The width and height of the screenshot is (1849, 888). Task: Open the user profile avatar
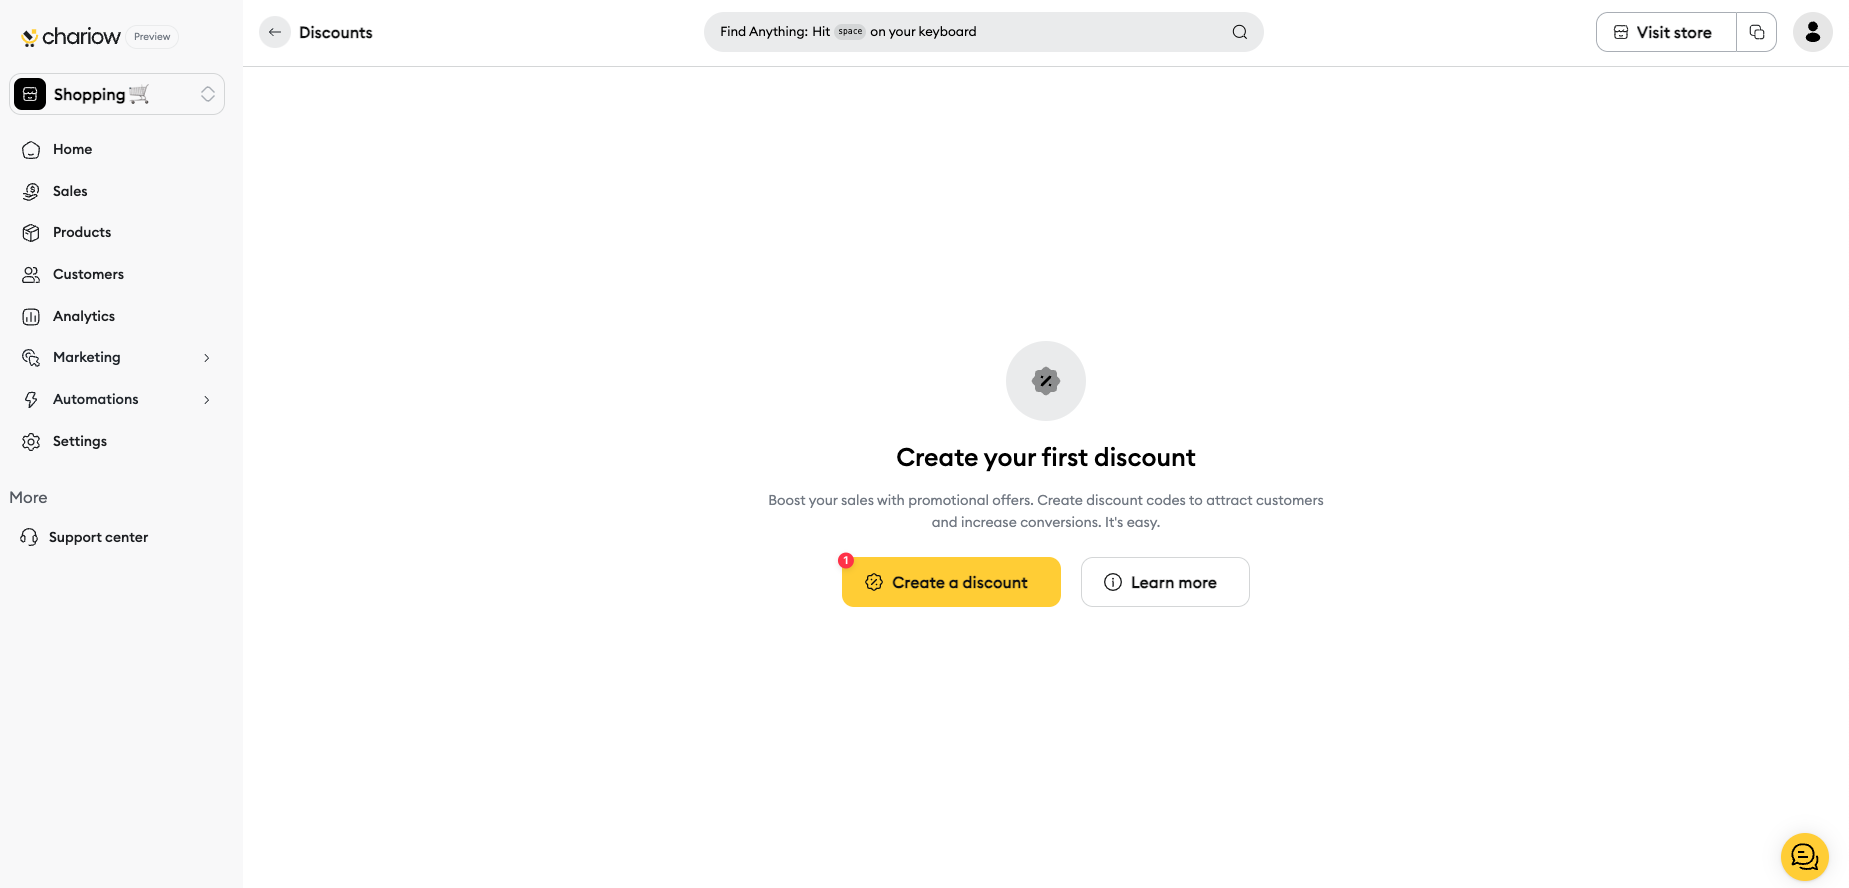1813,32
